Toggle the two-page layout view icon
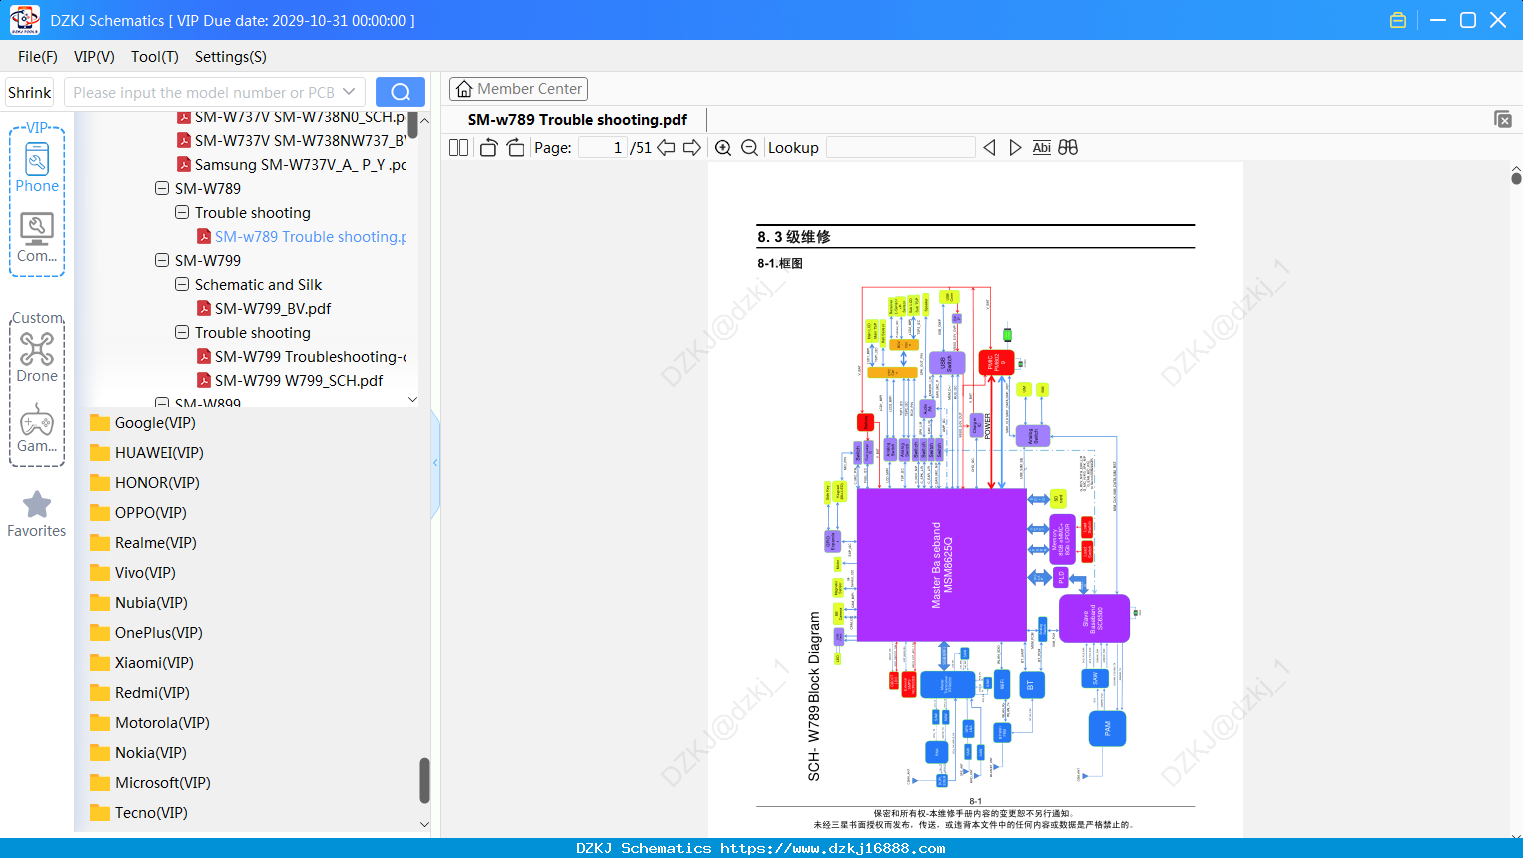 (x=458, y=148)
